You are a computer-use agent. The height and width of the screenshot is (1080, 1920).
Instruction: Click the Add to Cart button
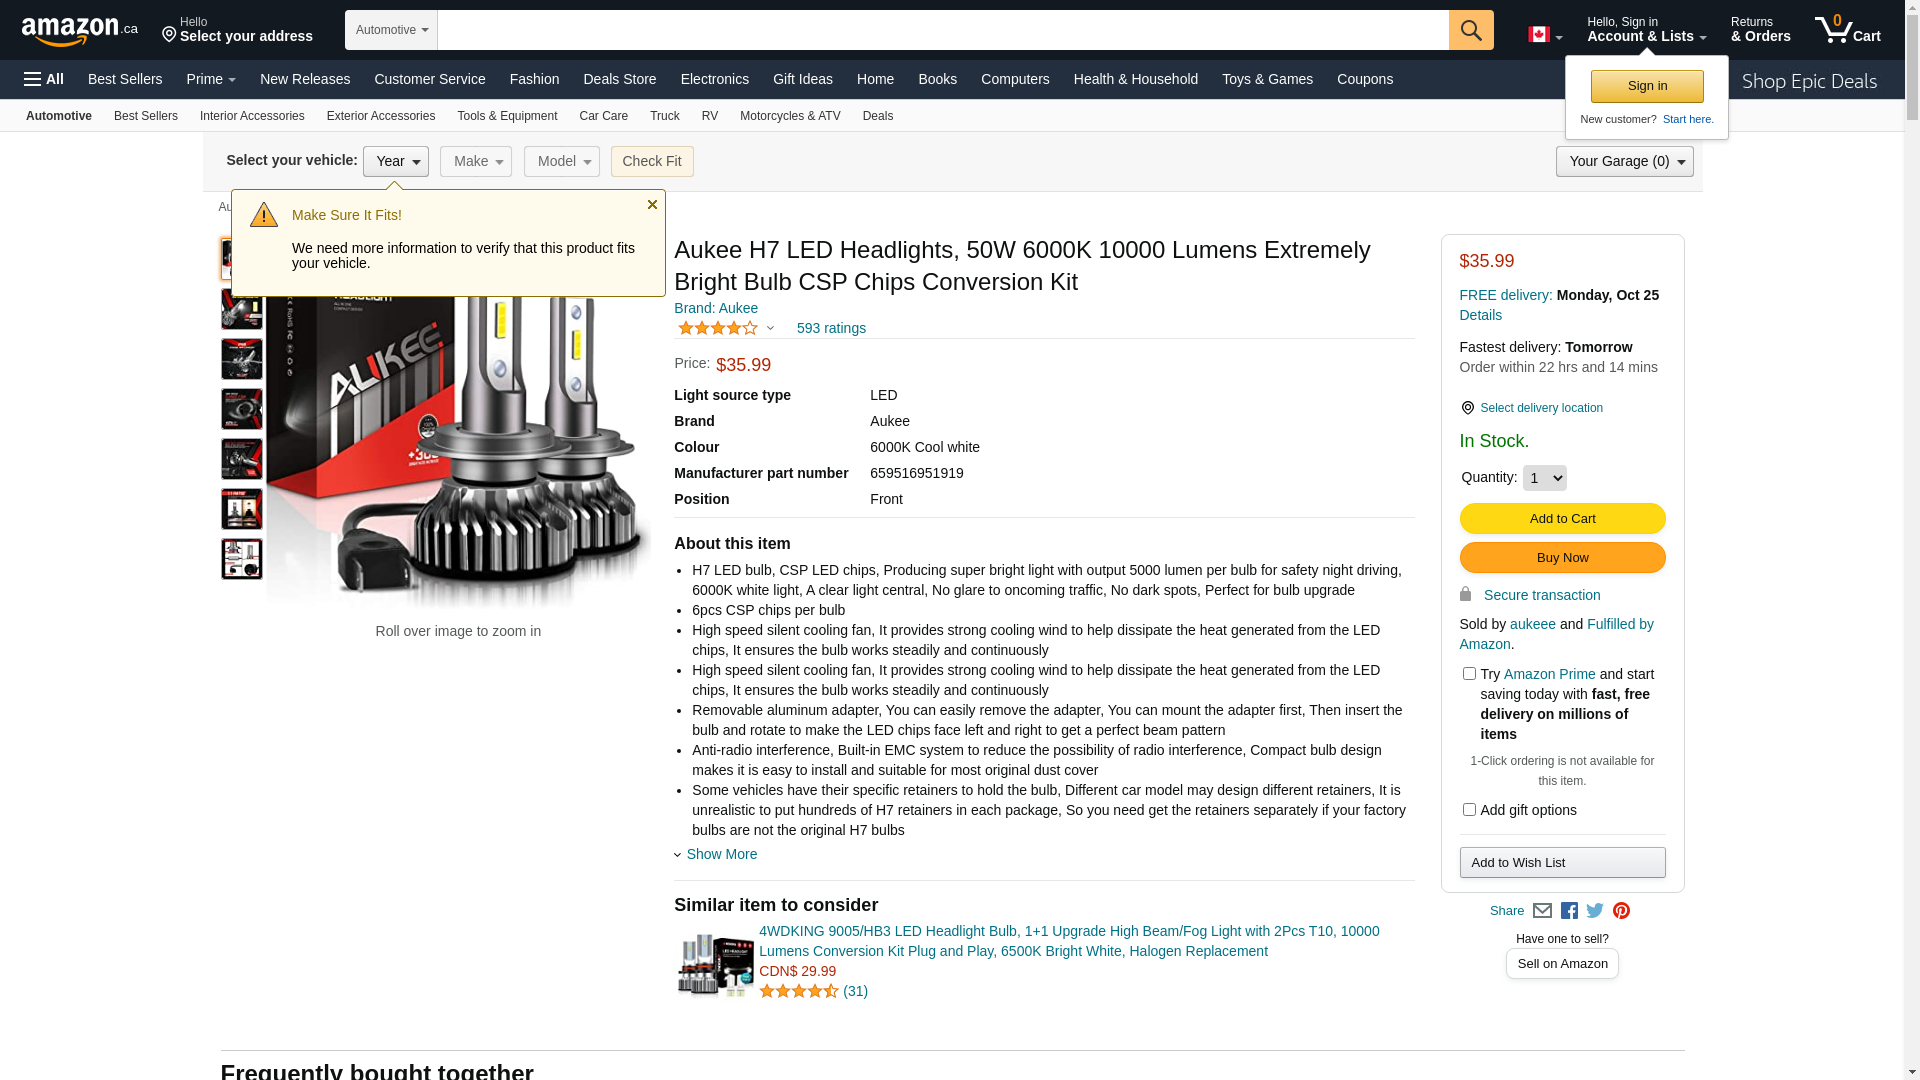[1562, 519]
